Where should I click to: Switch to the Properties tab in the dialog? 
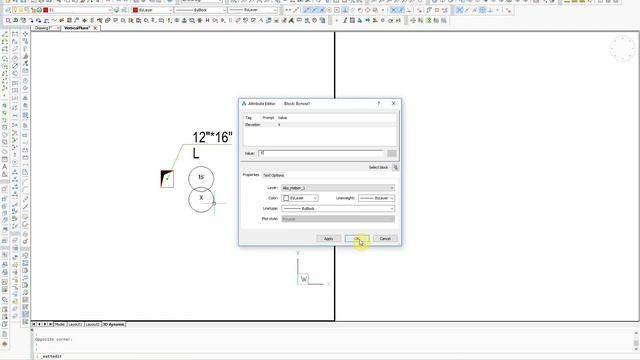pos(251,175)
